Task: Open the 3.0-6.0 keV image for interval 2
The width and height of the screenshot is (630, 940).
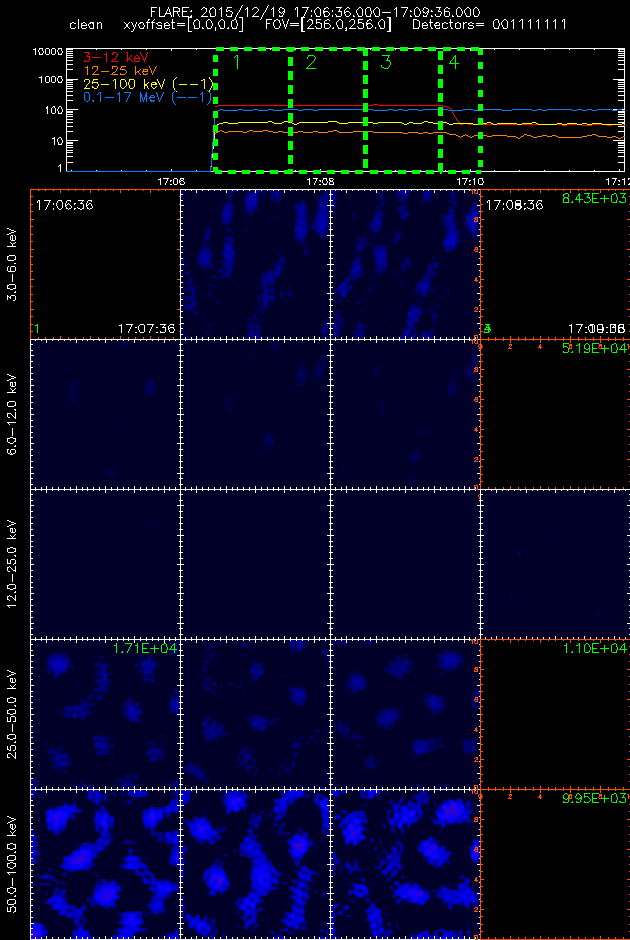Action: 255,264
